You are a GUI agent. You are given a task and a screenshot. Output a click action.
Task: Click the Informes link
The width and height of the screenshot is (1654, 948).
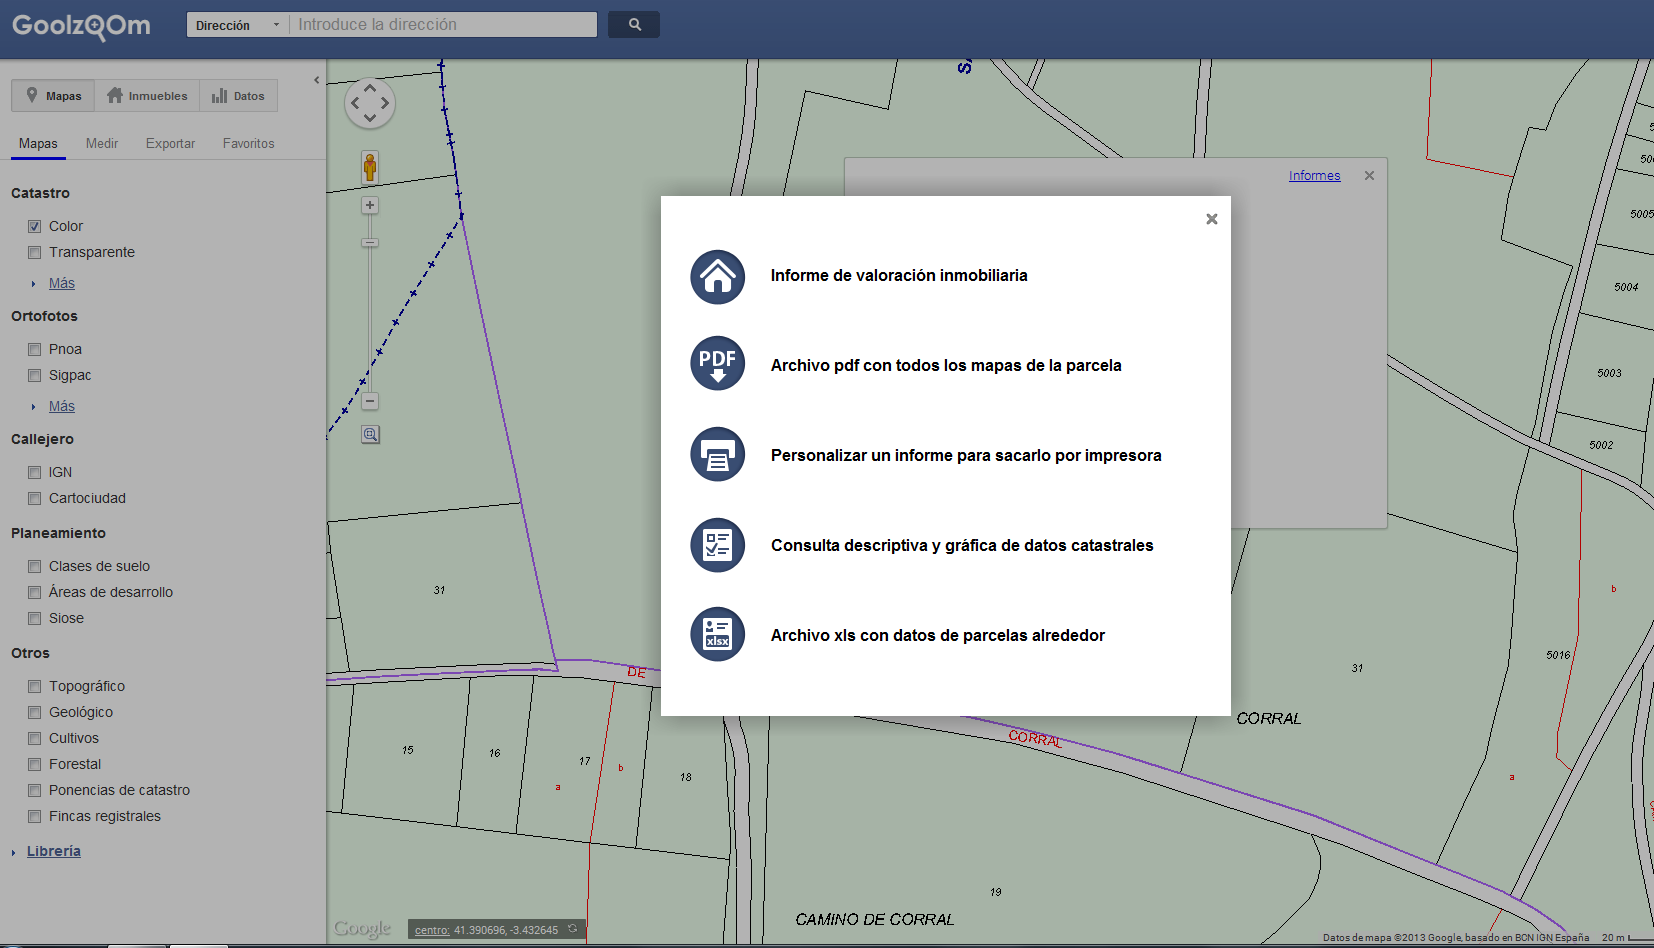pos(1314,176)
